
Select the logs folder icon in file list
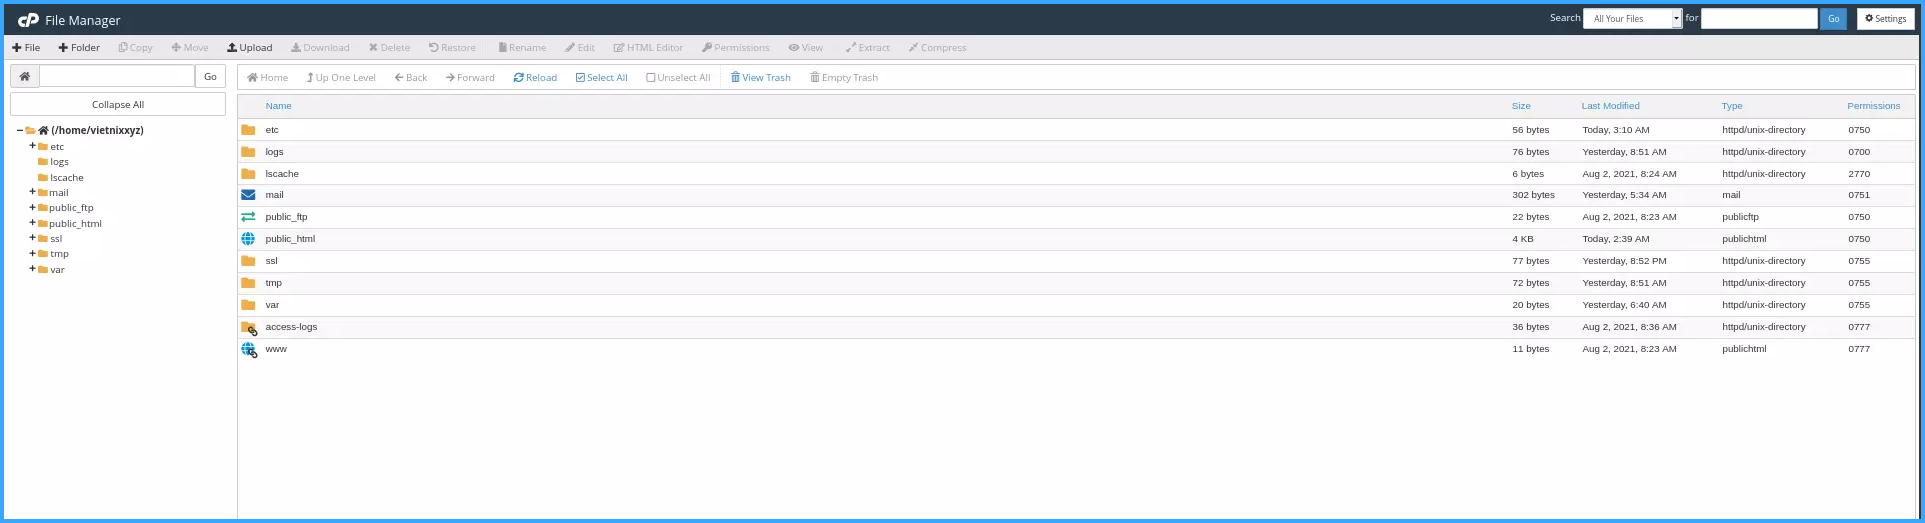248,152
